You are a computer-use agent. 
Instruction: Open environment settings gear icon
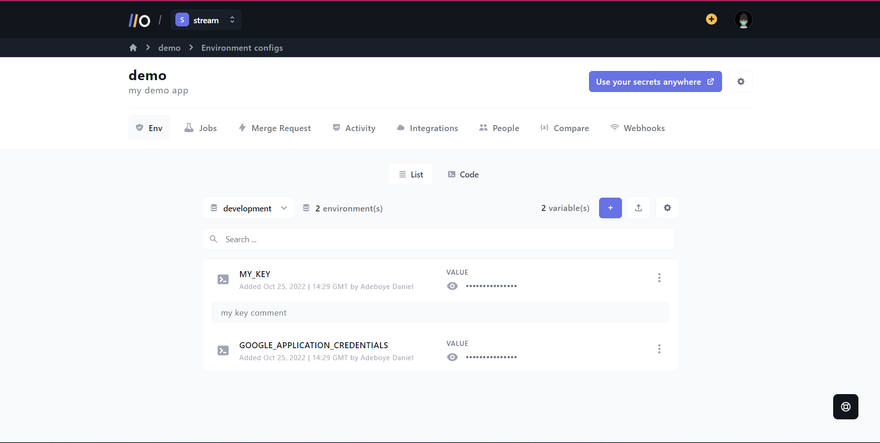tap(668, 208)
